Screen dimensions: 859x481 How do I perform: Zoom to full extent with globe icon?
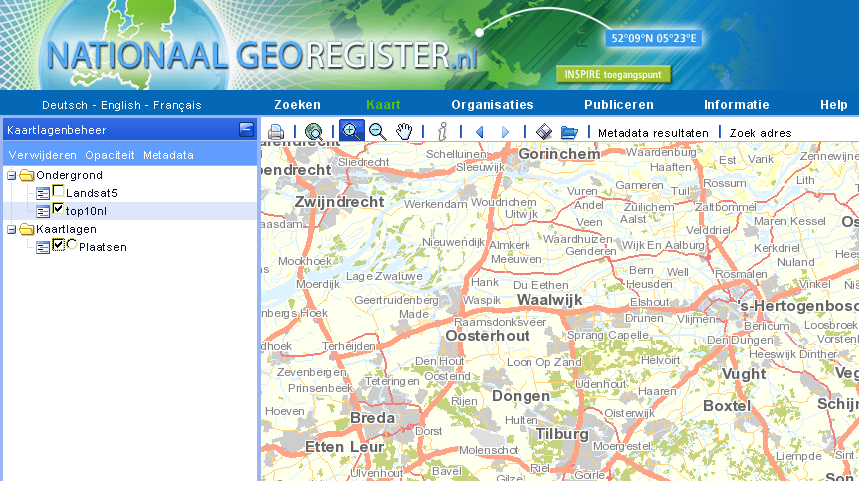coord(314,131)
